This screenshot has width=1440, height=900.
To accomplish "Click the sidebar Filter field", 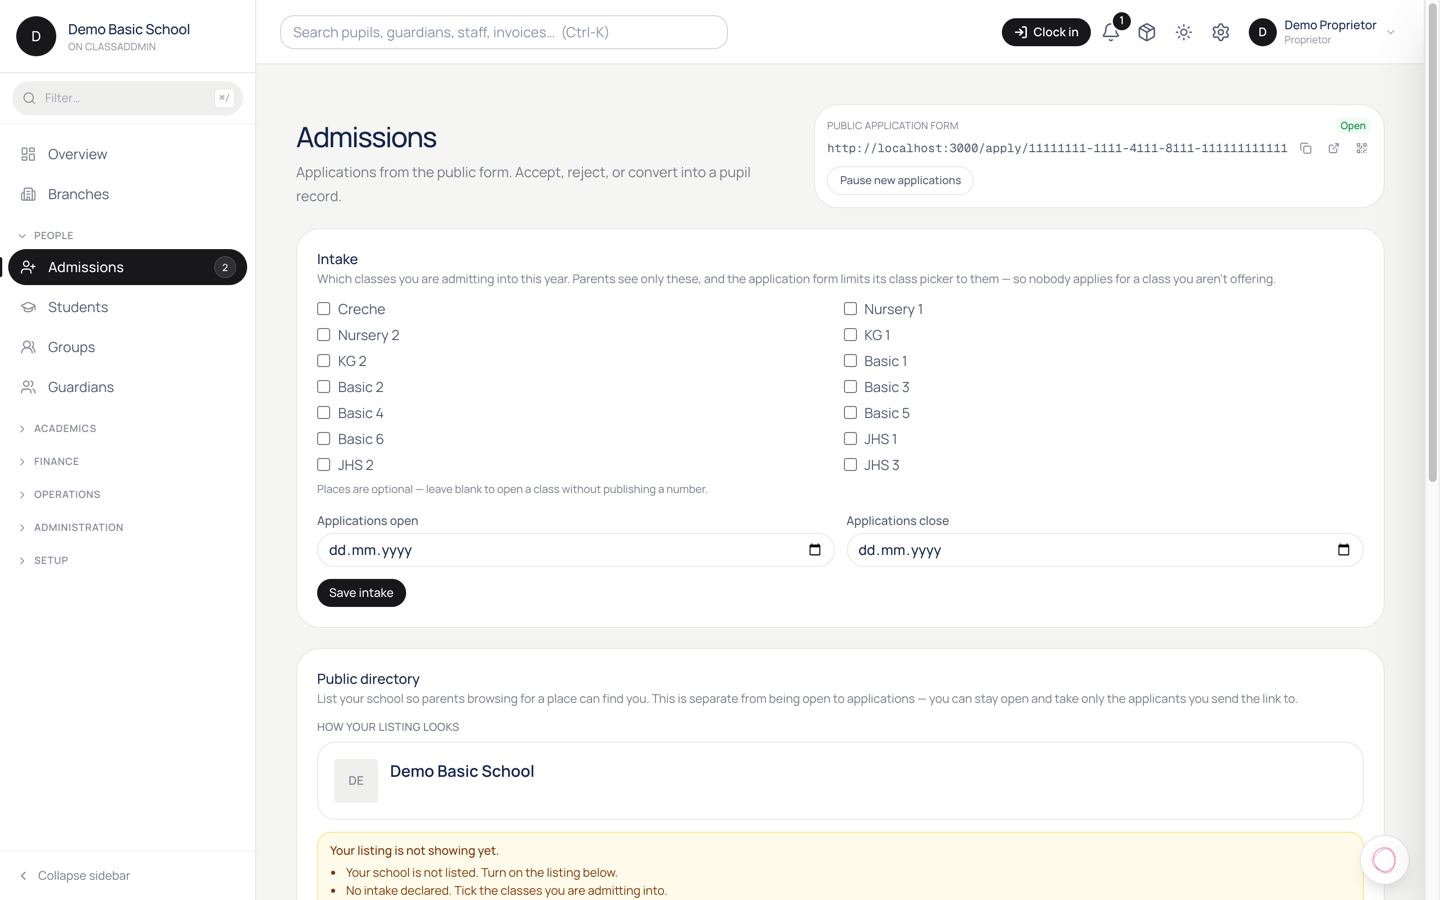I will pyautogui.click(x=127, y=98).
